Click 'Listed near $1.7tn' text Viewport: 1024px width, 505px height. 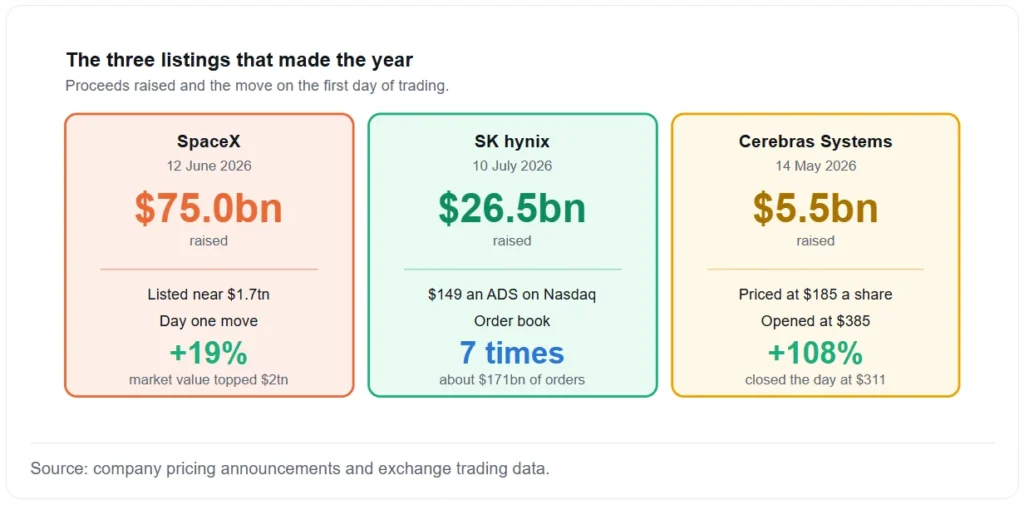tap(208, 295)
